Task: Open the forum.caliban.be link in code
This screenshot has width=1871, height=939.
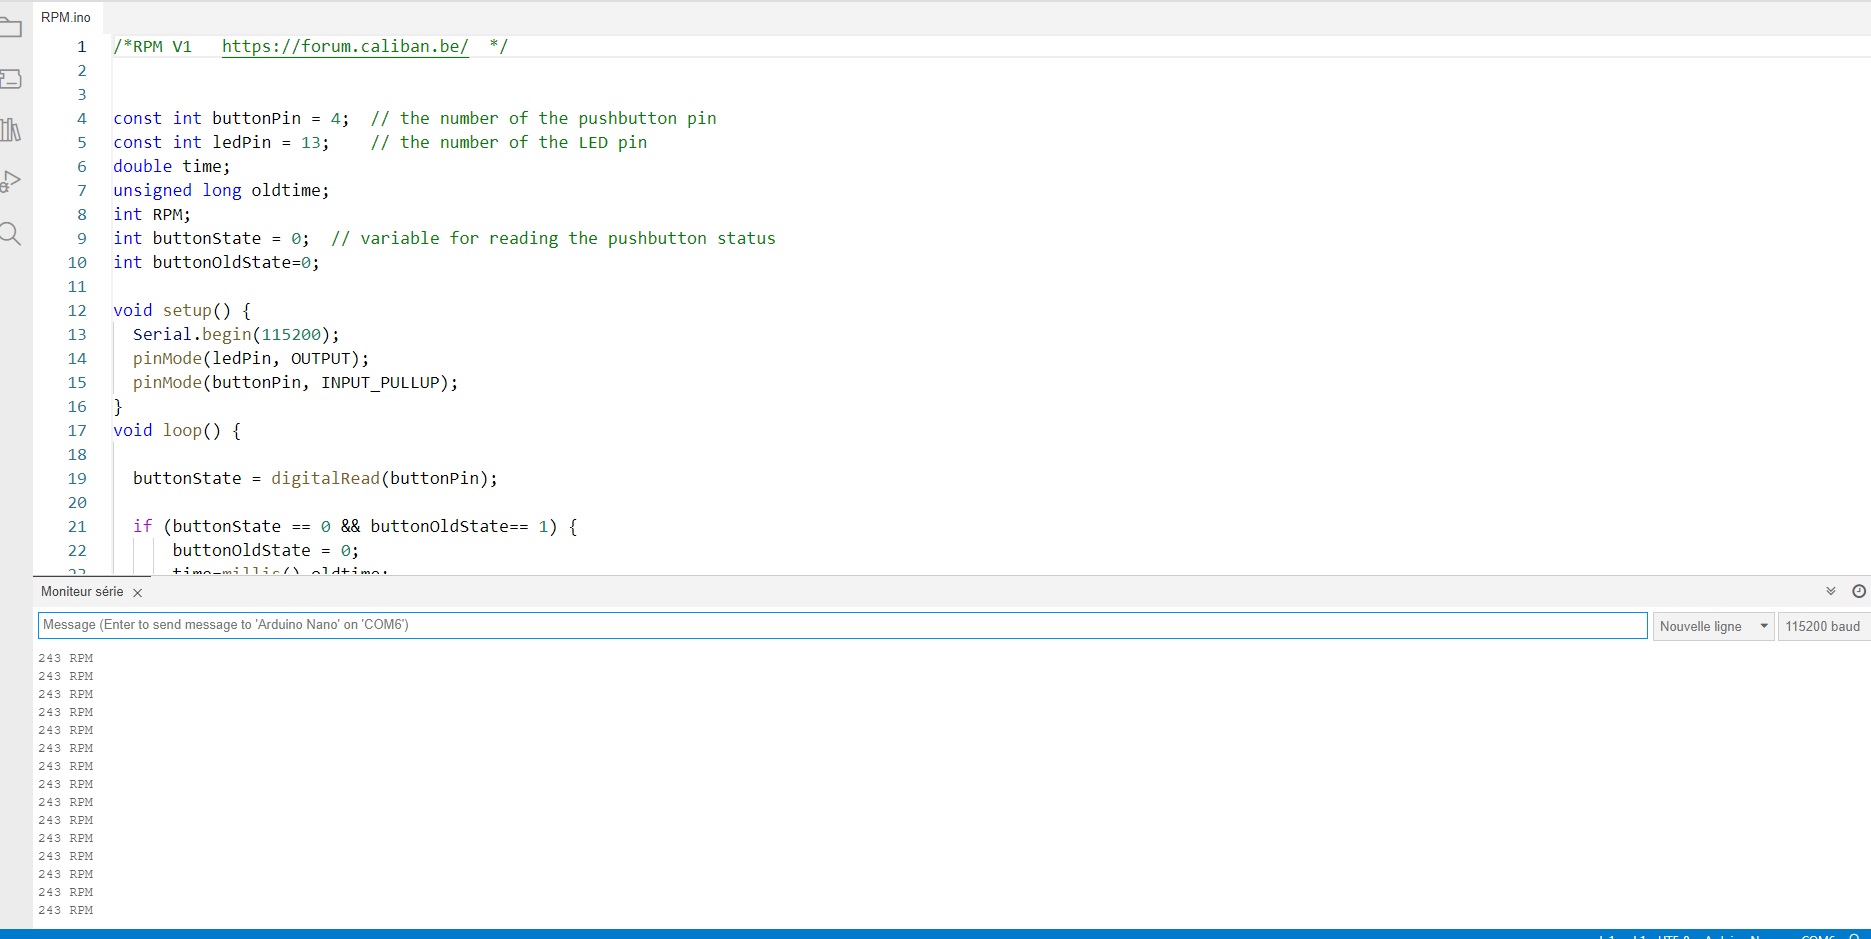Action: coord(345,46)
